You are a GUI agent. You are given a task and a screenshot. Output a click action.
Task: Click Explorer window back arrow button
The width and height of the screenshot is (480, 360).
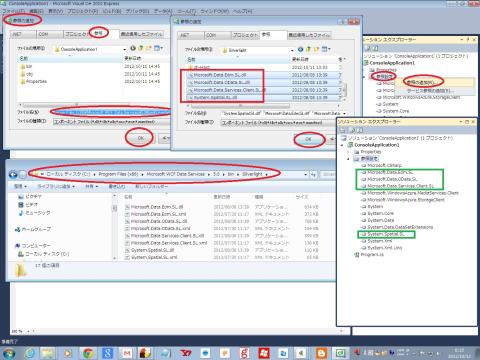click(x=13, y=174)
